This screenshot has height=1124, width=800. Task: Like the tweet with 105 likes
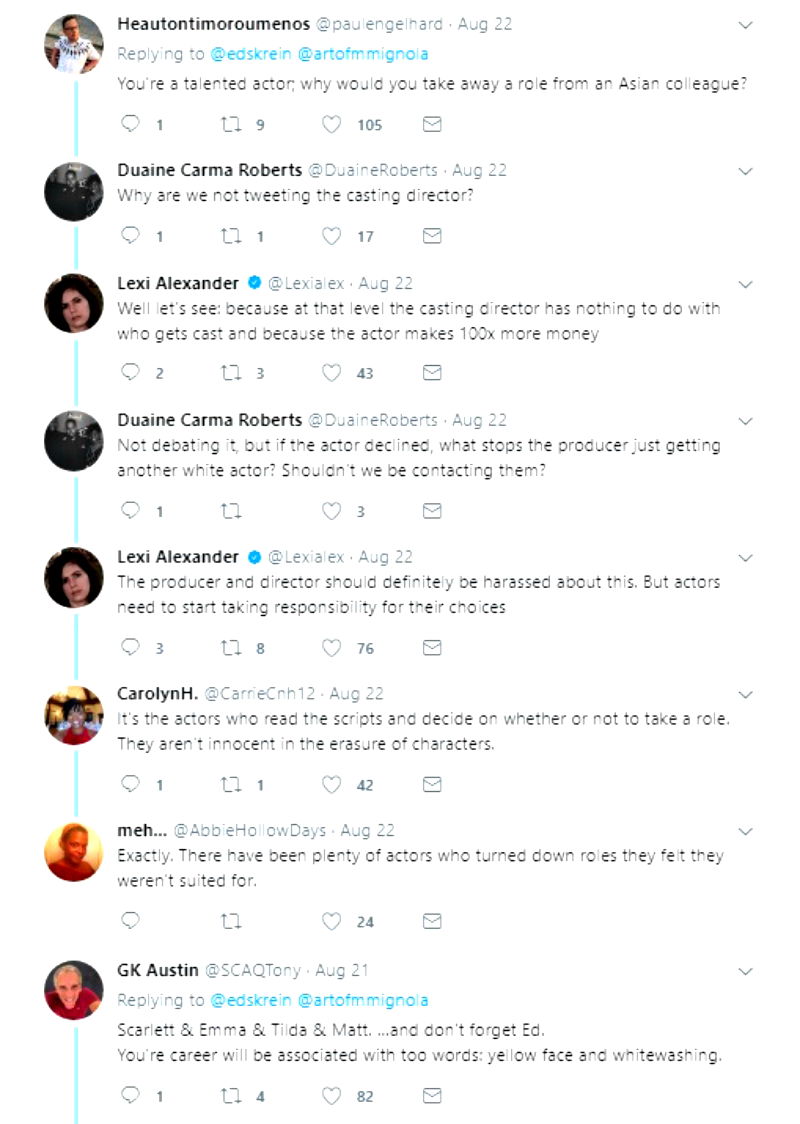click(331, 125)
